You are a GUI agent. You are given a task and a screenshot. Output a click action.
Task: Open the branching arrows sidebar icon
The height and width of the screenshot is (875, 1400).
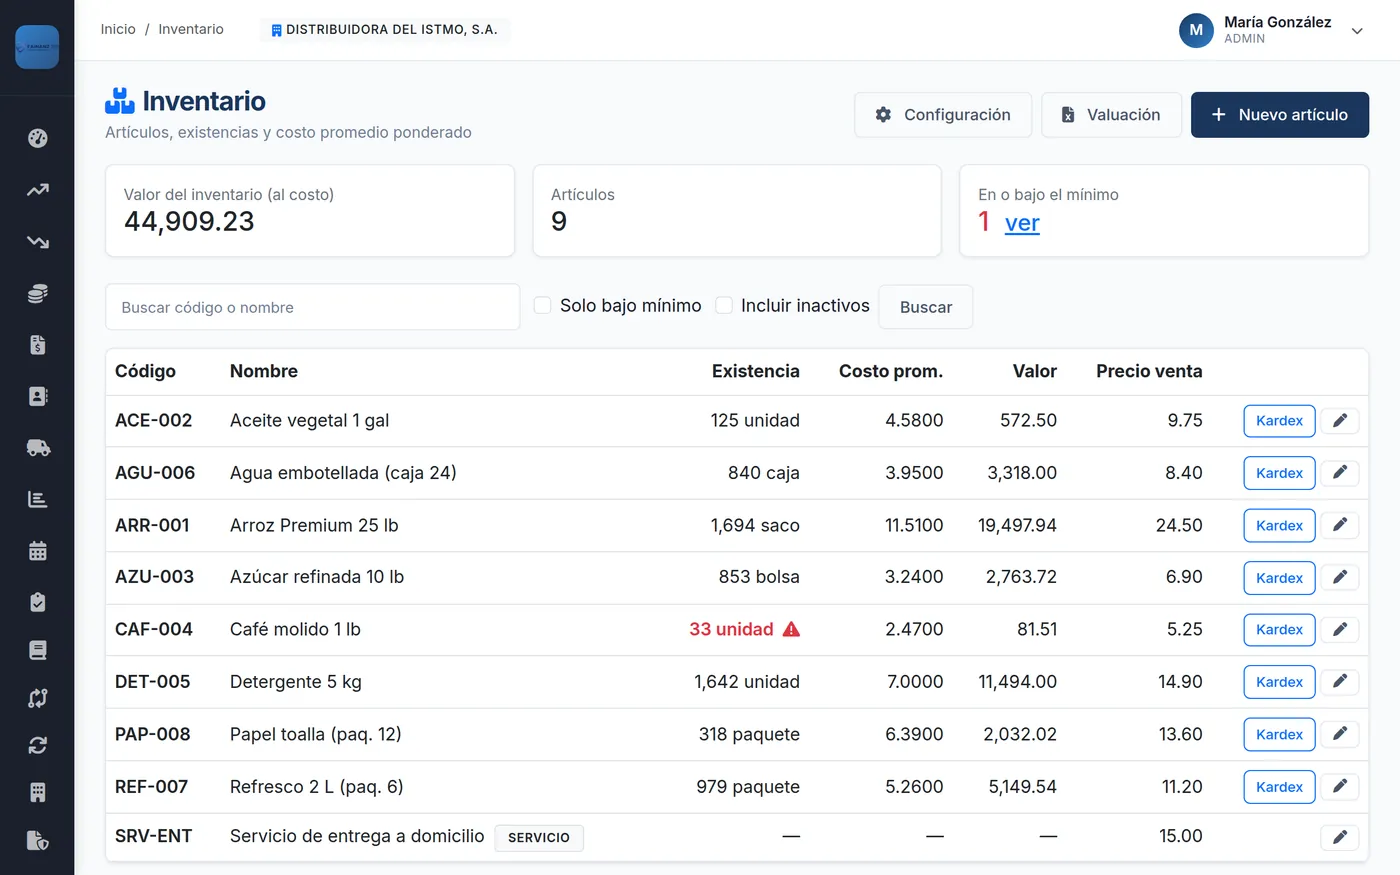point(38,698)
